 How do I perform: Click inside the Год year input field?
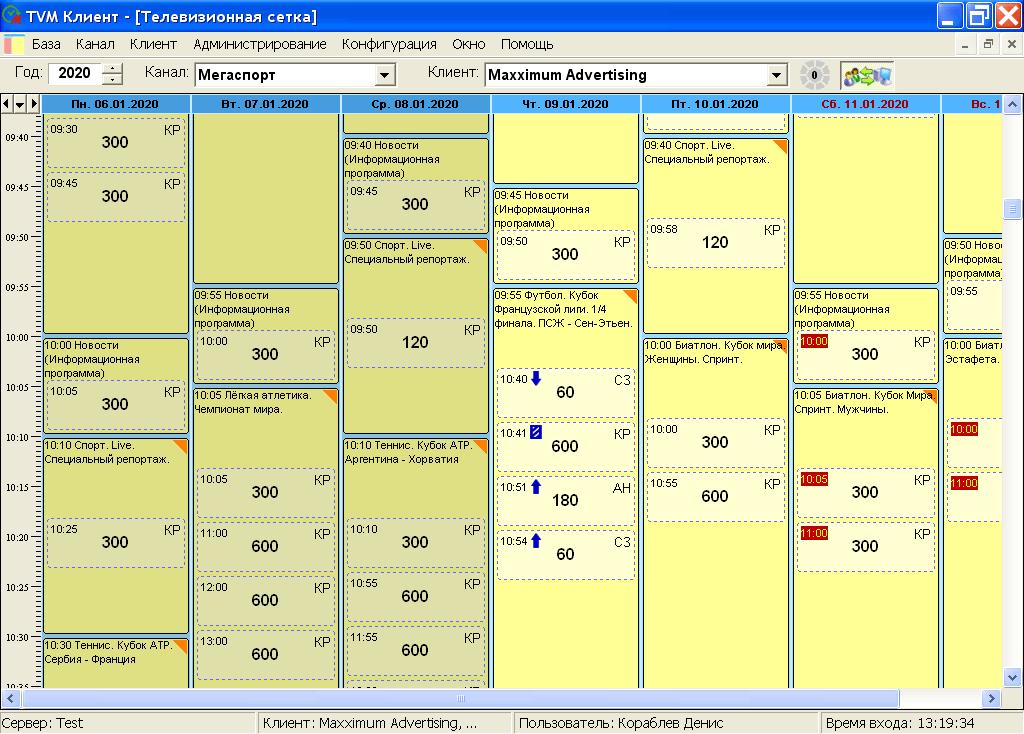pyautogui.click(x=75, y=74)
